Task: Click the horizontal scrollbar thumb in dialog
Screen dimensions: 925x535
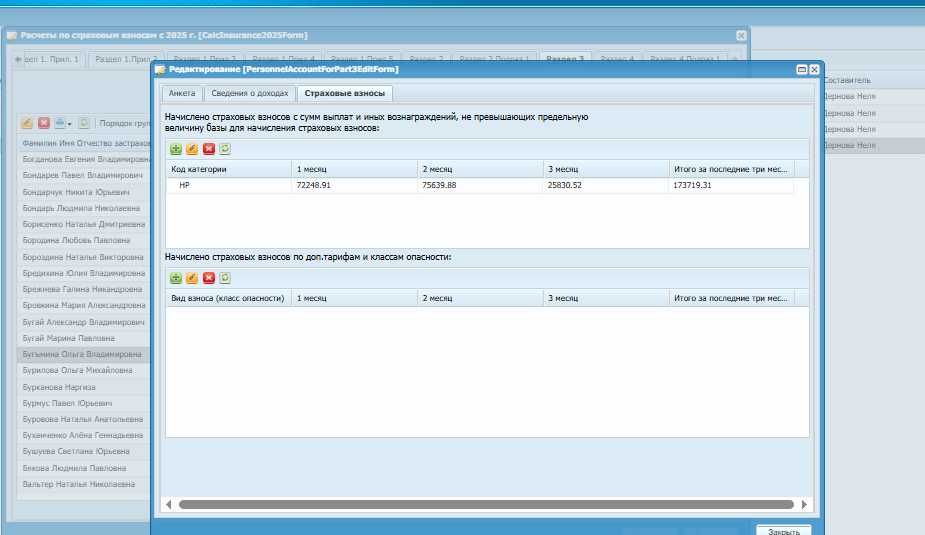Action: pos(486,504)
